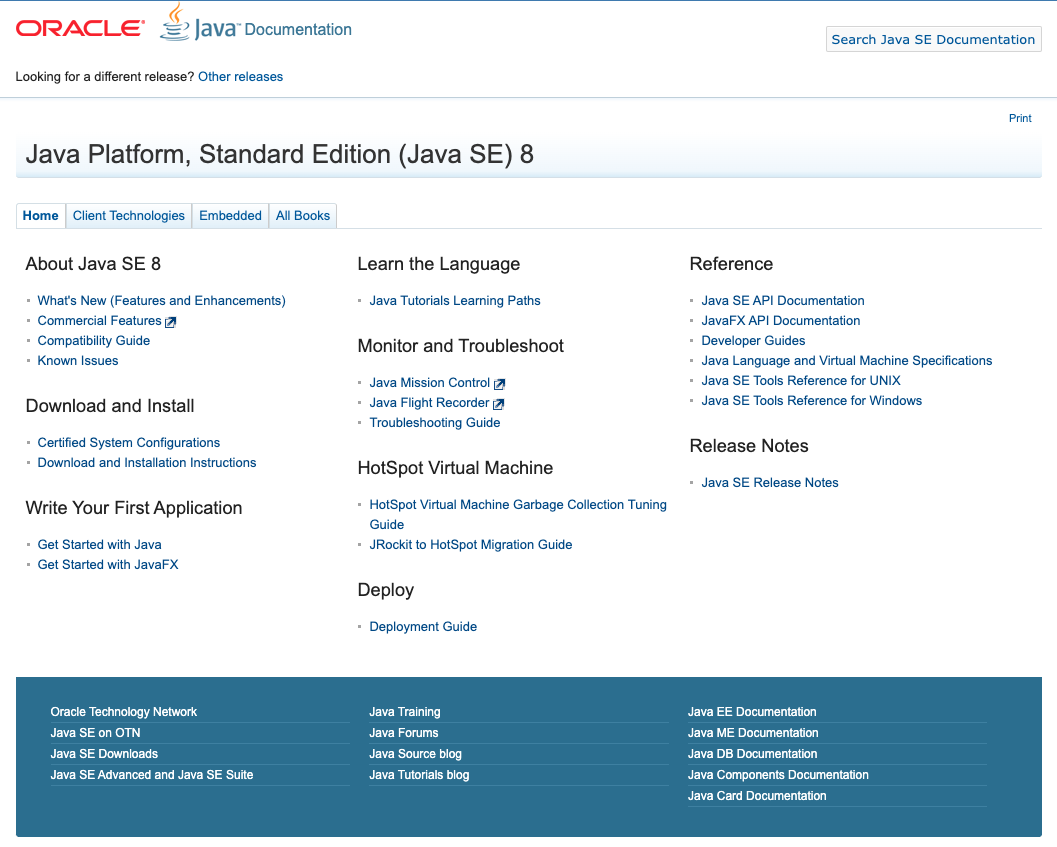The width and height of the screenshot is (1057, 847).
Task: Open Java Tutorials Learning Paths
Action: click(455, 301)
